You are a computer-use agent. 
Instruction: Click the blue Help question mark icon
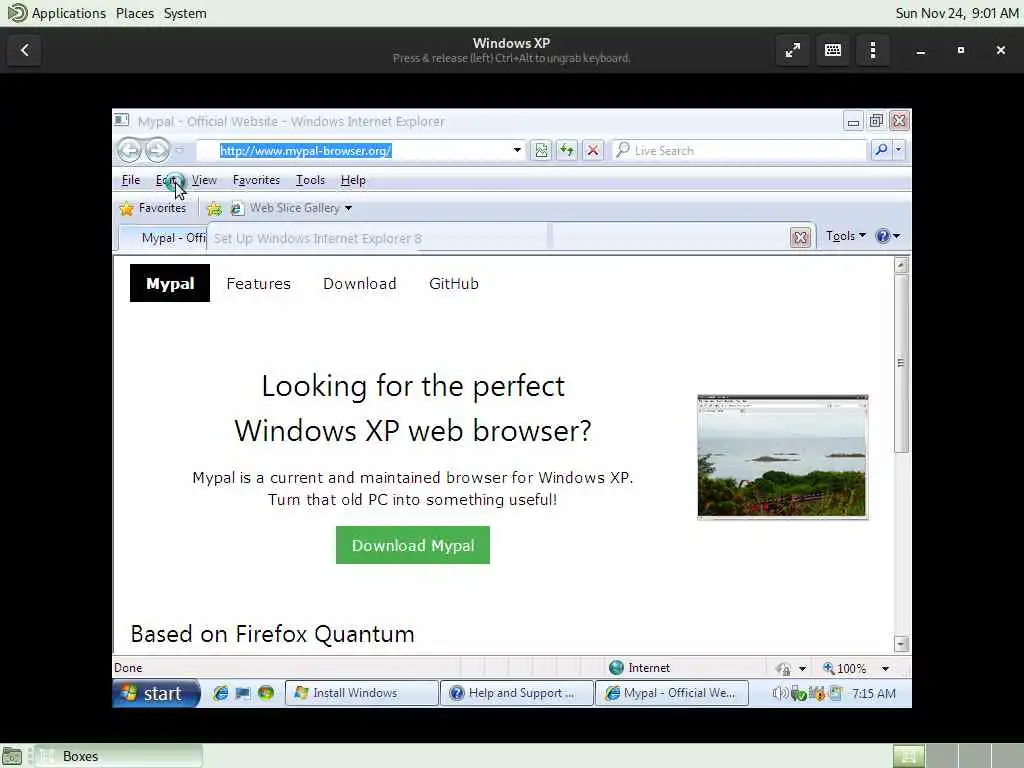882,236
